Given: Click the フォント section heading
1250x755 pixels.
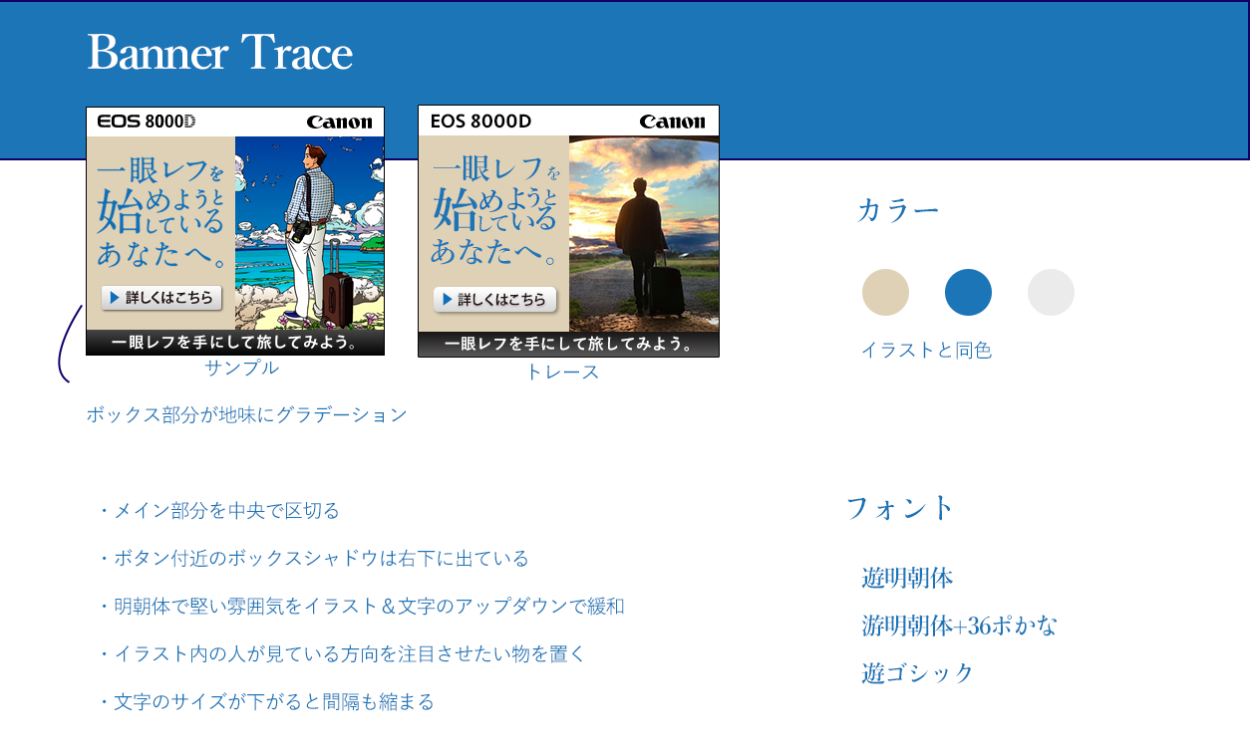Looking at the screenshot, I should (900, 508).
